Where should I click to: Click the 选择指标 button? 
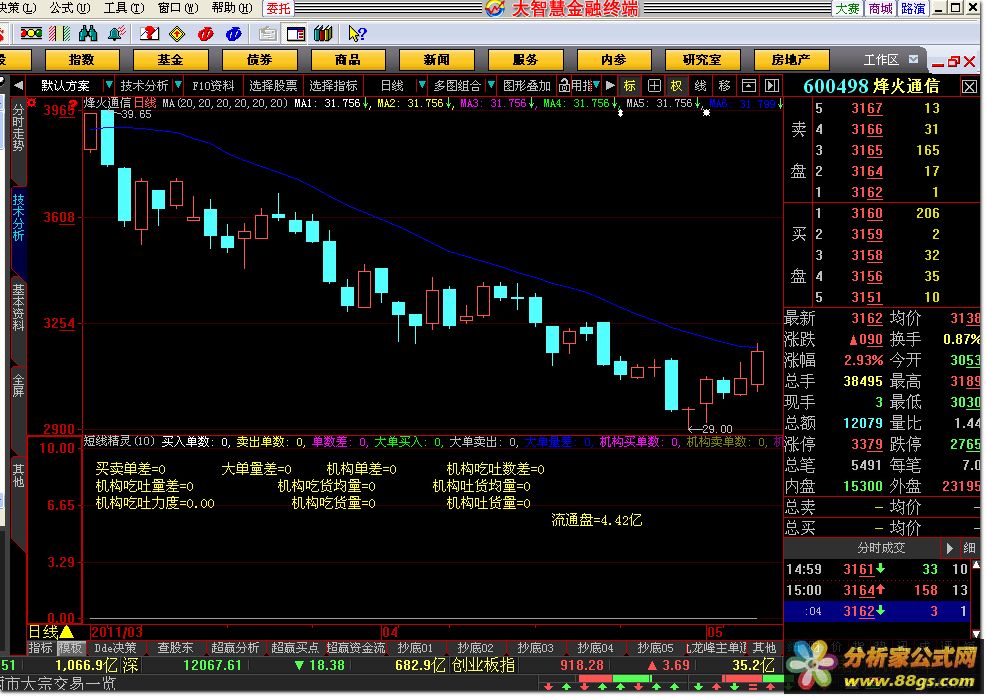(333, 86)
